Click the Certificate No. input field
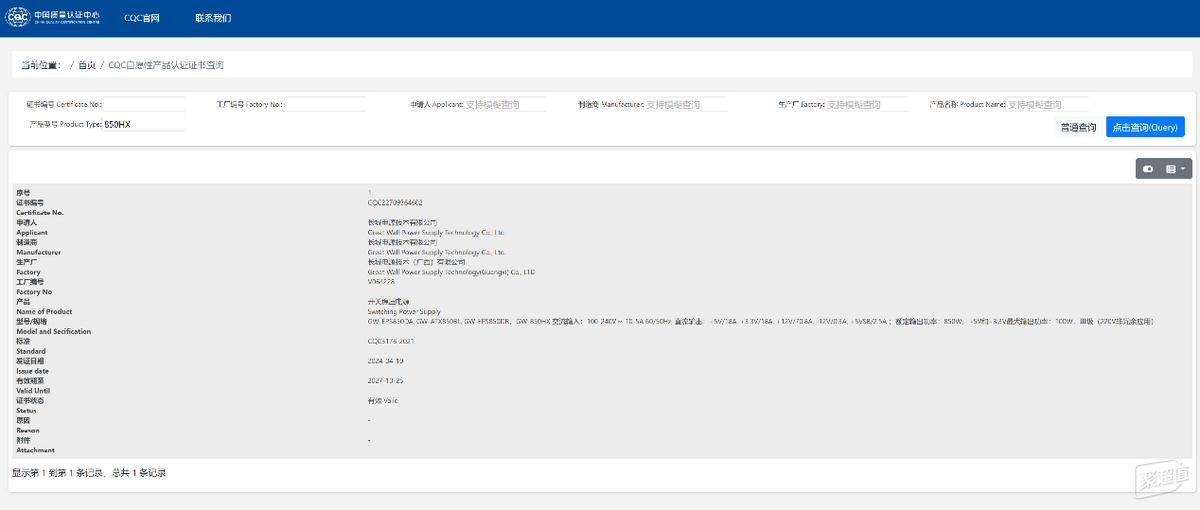Image resolution: width=1200 pixels, height=510 pixels. [x=144, y=104]
